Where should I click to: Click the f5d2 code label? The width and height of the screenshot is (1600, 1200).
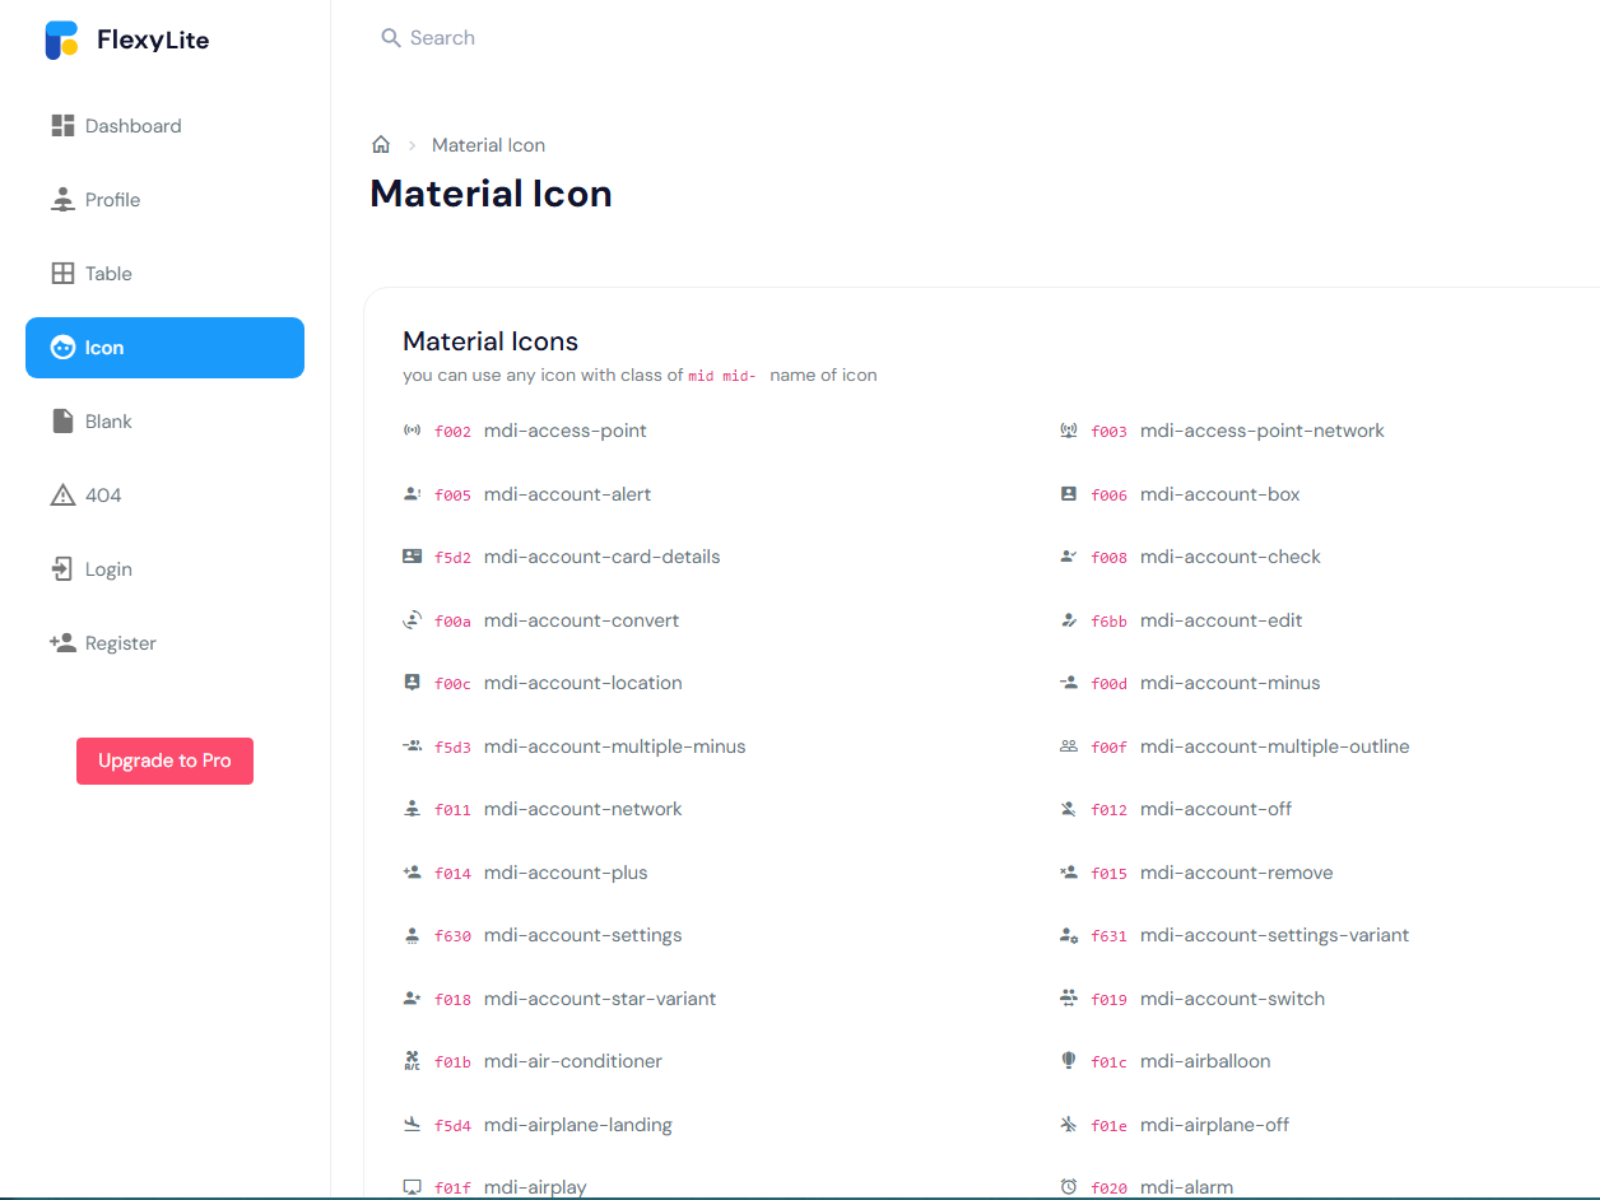coord(453,558)
